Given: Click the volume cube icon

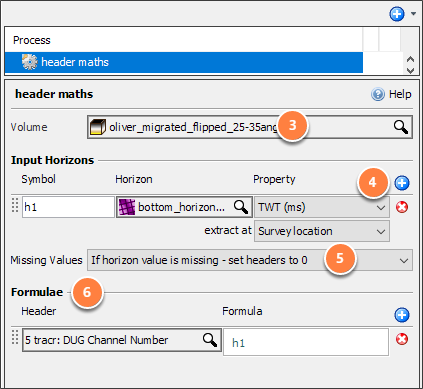Looking at the screenshot, I should tap(98, 127).
